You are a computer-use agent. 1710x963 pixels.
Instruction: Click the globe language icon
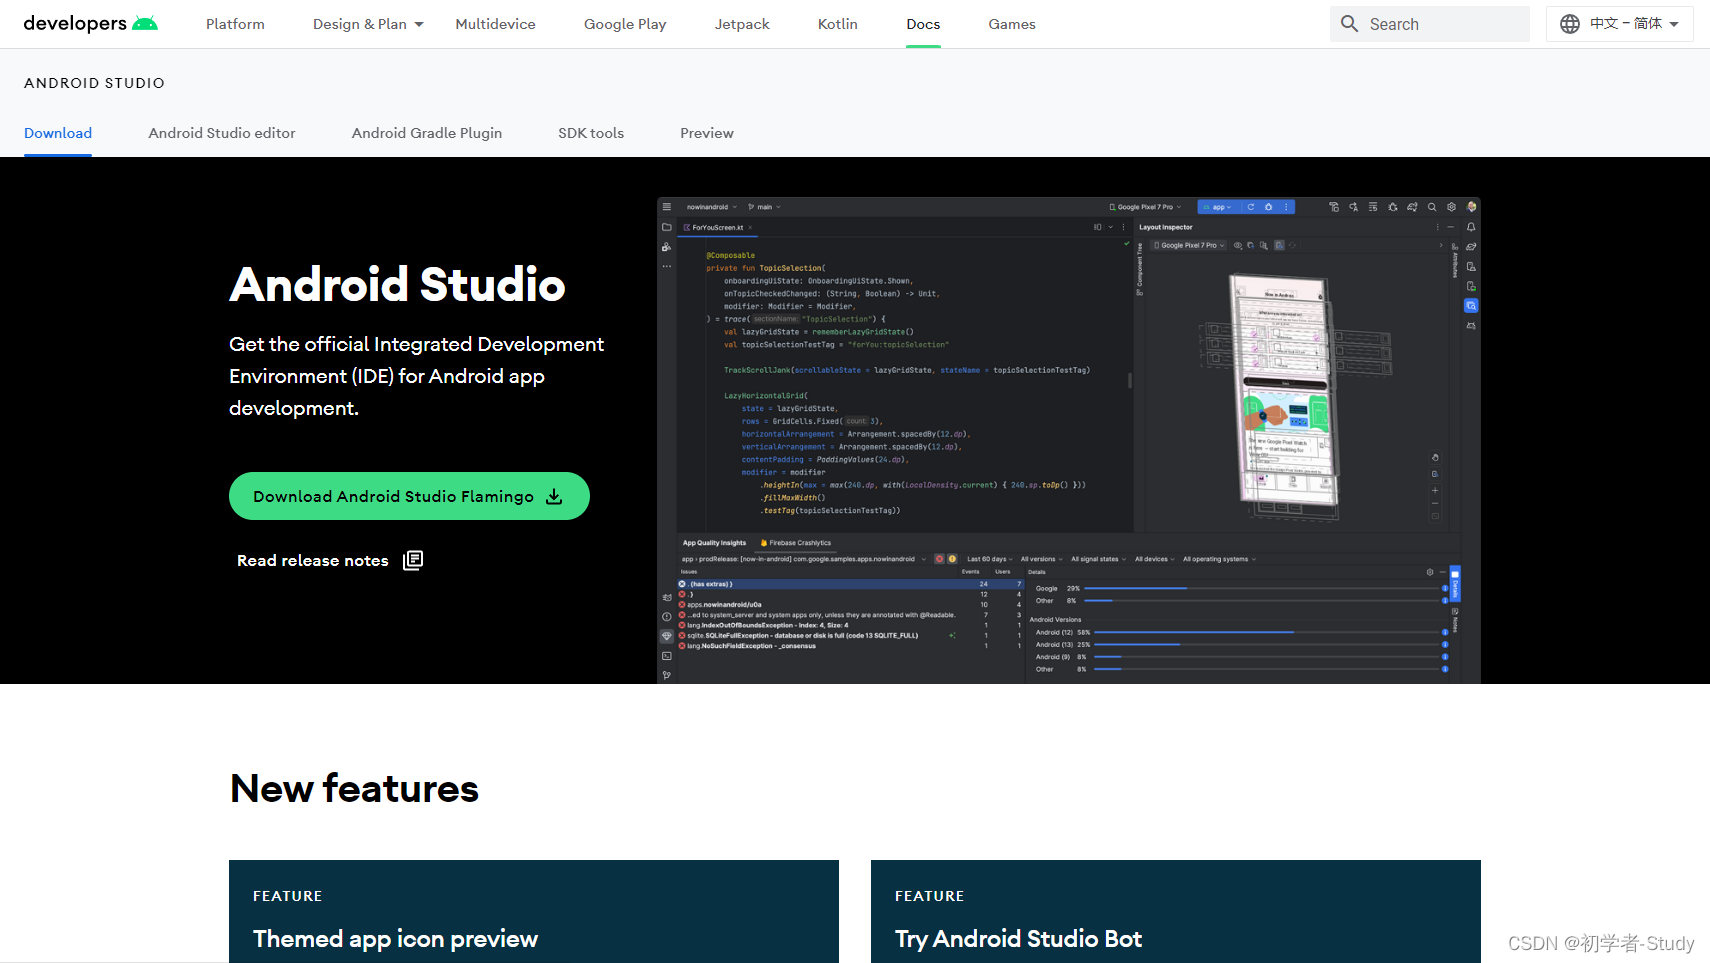pyautogui.click(x=1570, y=24)
